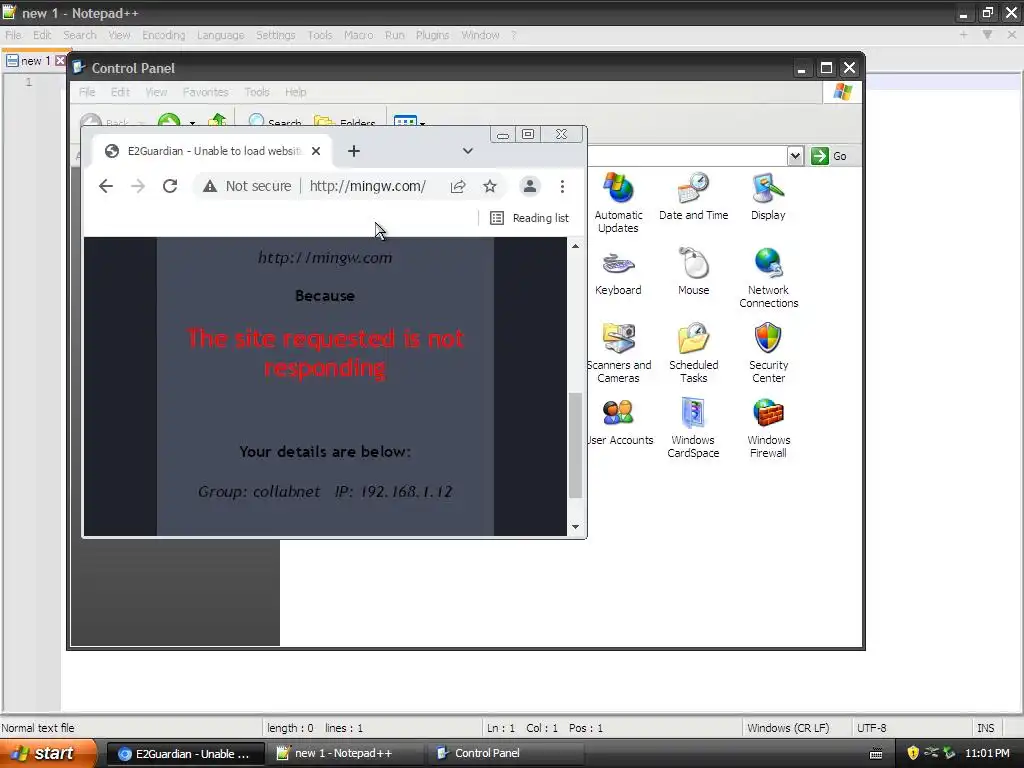Image resolution: width=1024 pixels, height=768 pixels.
Task: Open the Windows Firewall icon
Action: tap(768, 428)
